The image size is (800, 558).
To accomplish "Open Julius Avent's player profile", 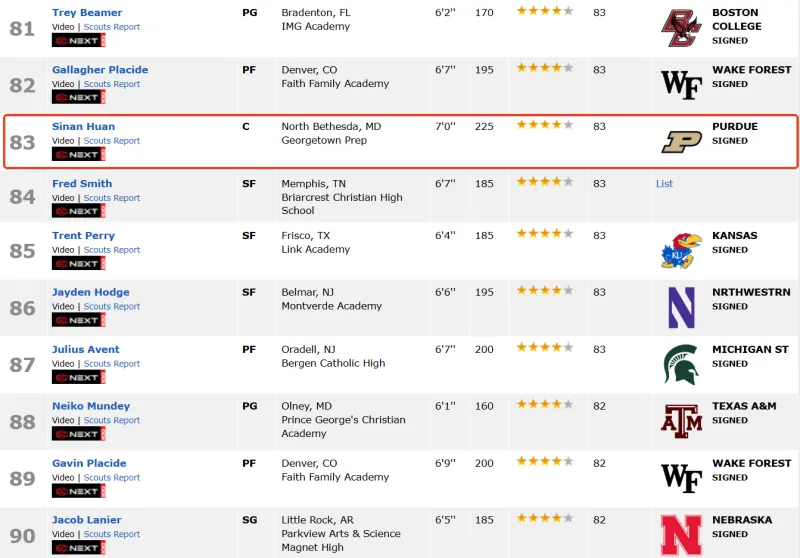I will [x=85, y=350].
